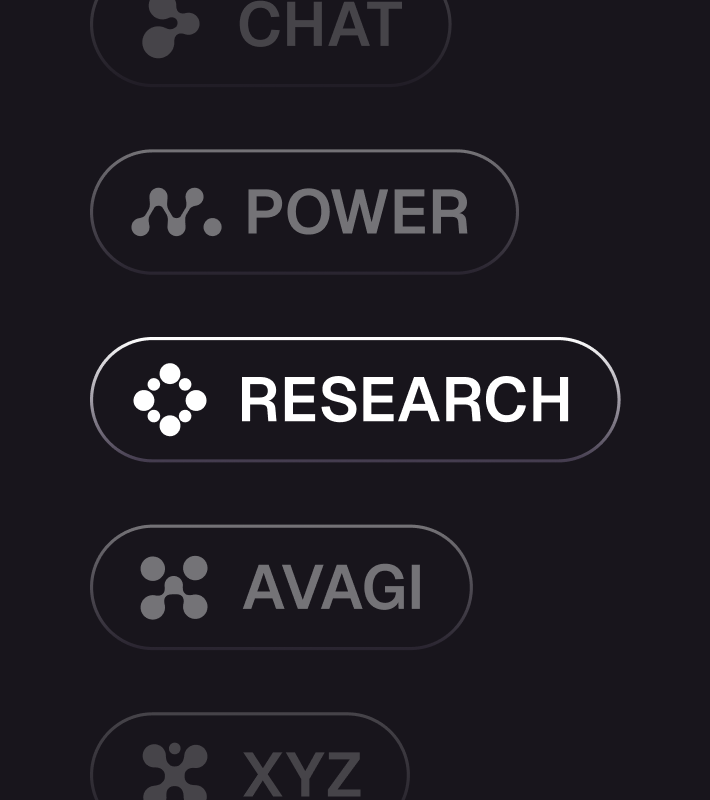Viewport: 710px width, 800px height.
Task: Click the zigzag POWER mode icon
Action: (176, 212)
